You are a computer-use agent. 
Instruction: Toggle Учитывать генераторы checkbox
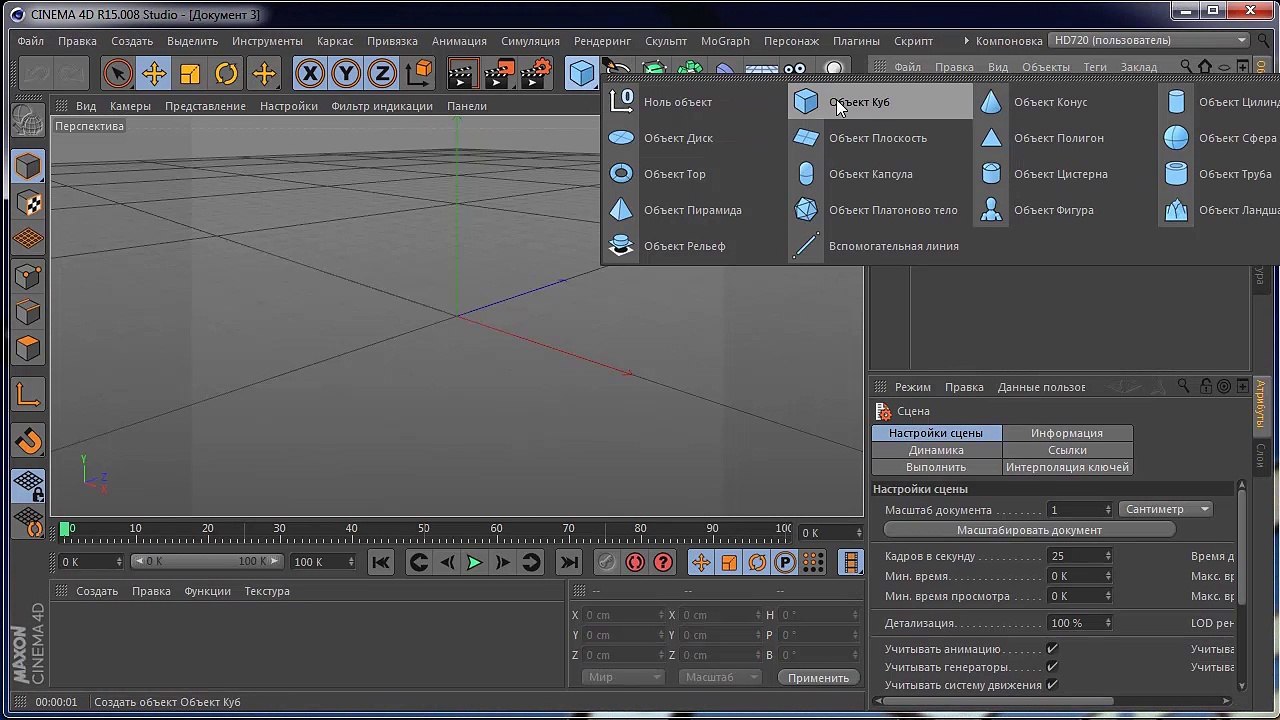coord(1052,667)
